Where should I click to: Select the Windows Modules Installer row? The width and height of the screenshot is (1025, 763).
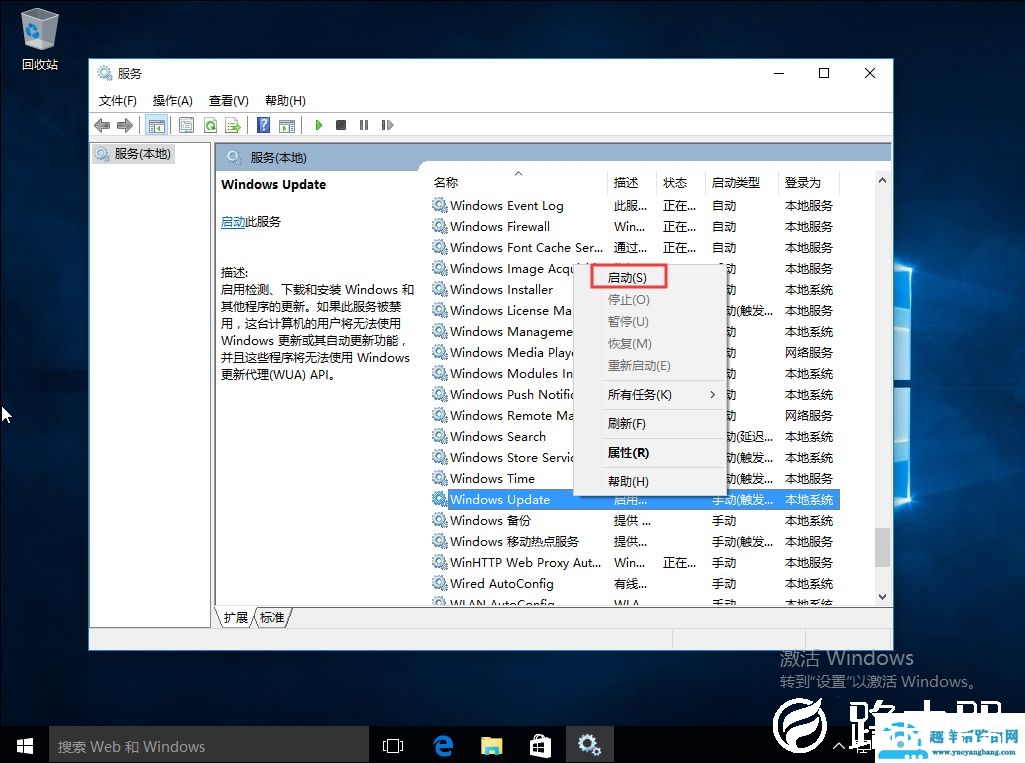click(502, 373)
